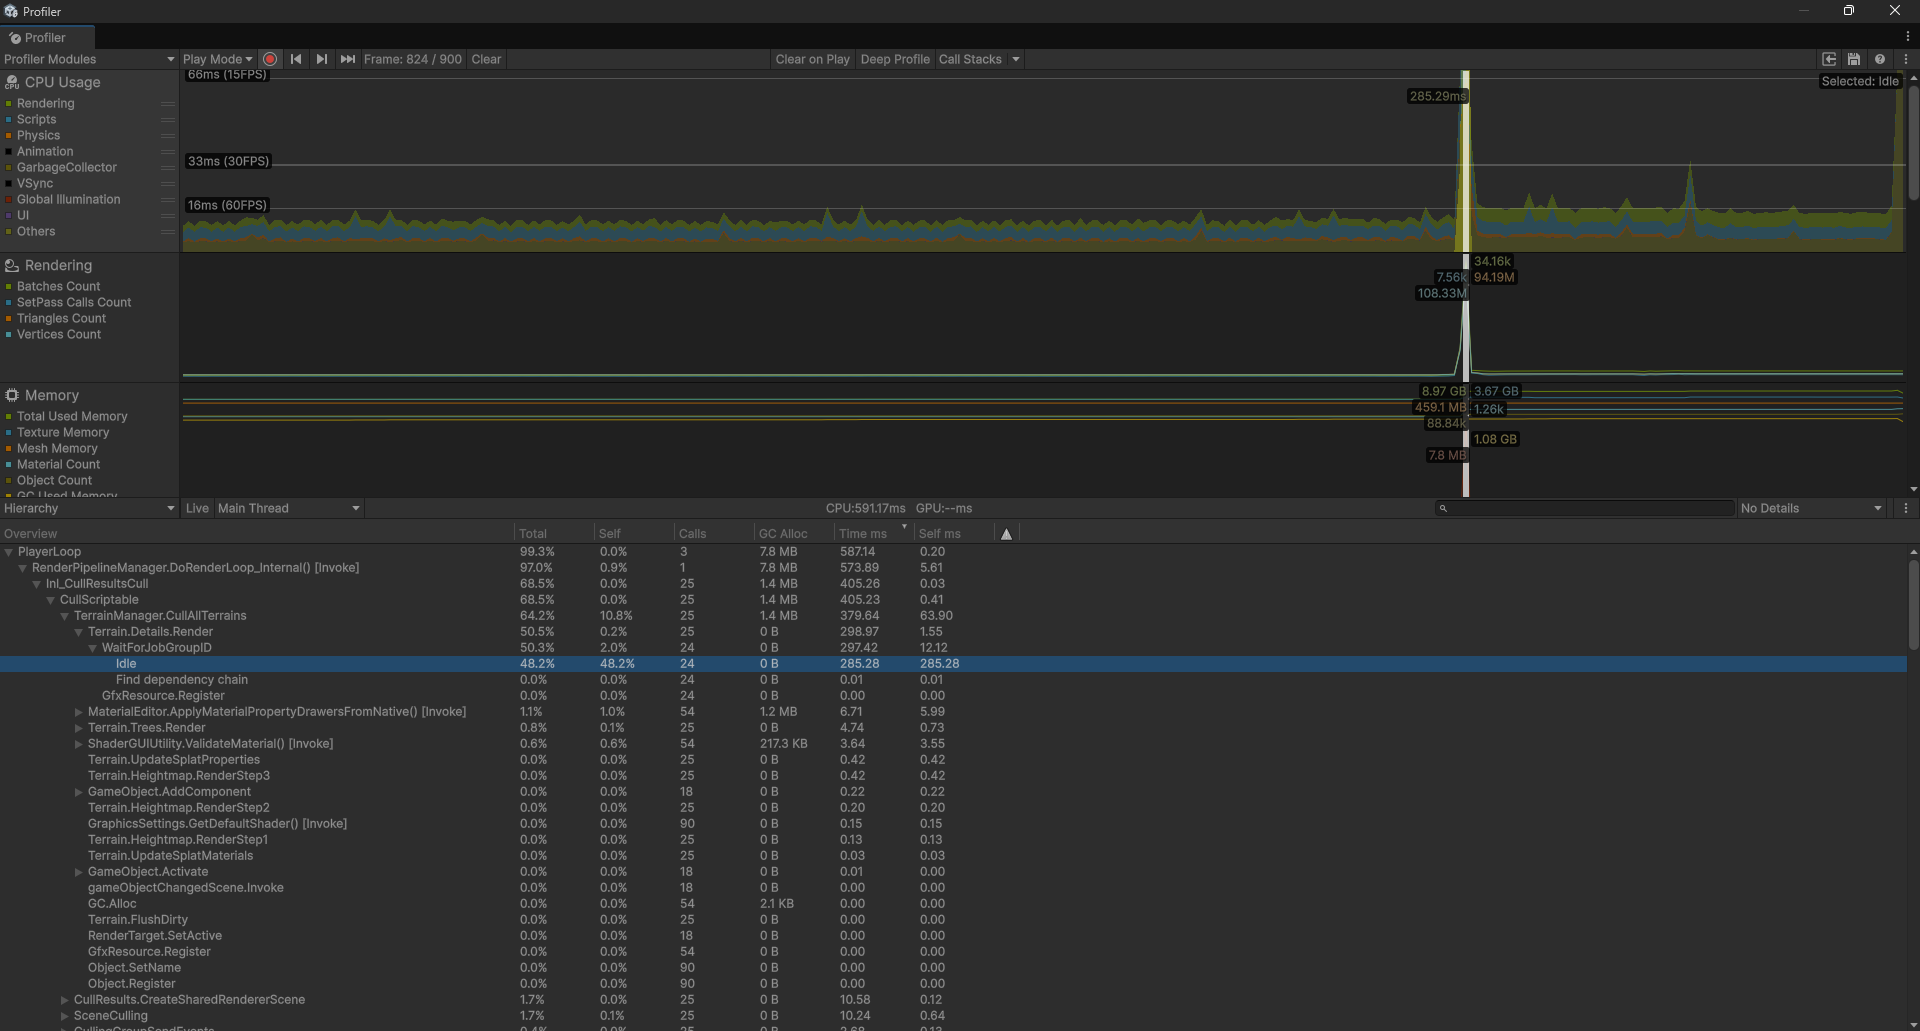
Task: Click the record button in the toolbar
Action: point(269,59)
